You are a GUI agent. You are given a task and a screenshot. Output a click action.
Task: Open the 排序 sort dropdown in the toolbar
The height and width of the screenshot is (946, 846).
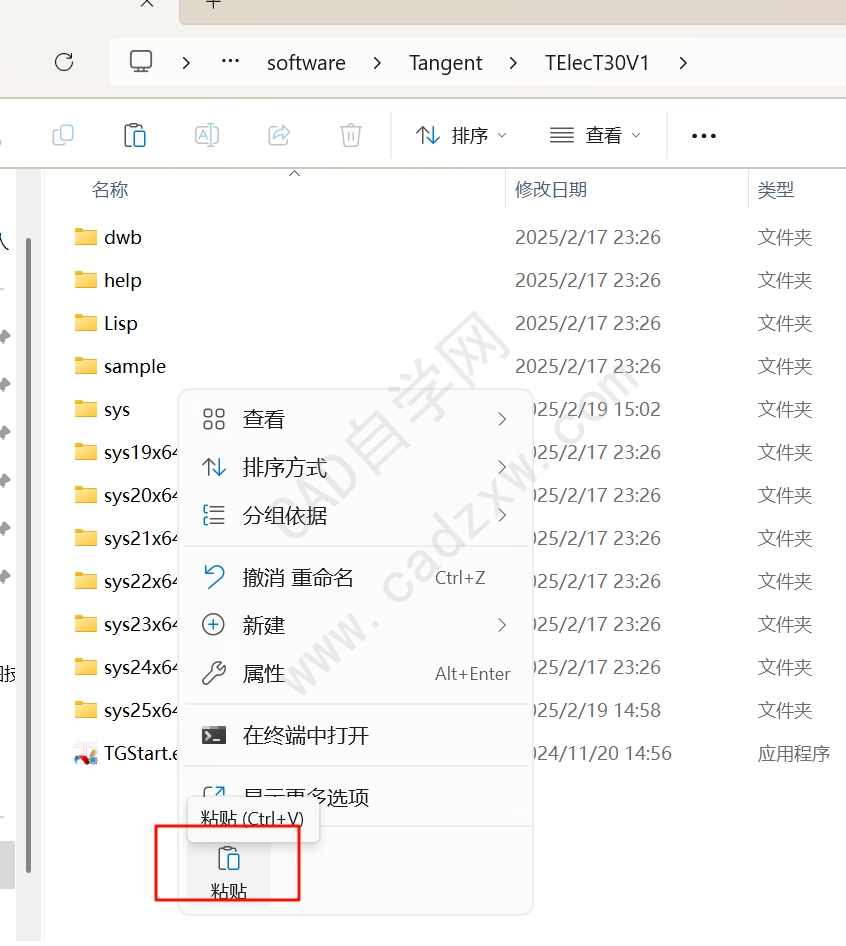[x=461, y=135]
